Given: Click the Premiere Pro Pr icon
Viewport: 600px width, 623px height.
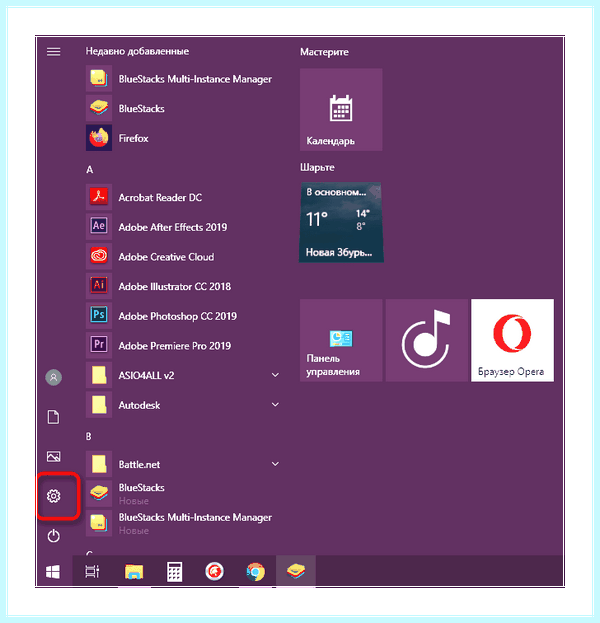Looking at the screenshot, I should [99, 345].
